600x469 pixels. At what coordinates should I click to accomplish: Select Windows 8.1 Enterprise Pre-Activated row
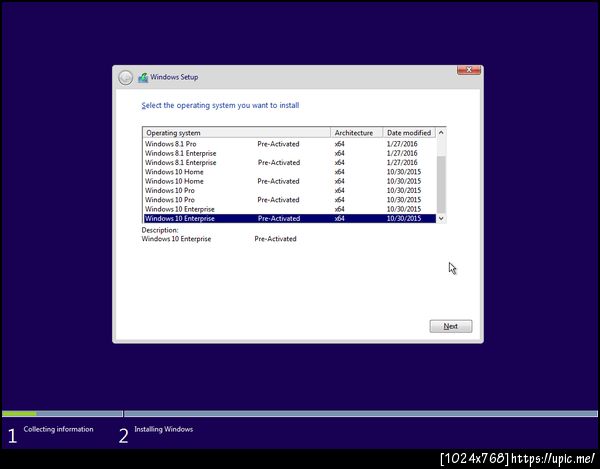[290, 163]
